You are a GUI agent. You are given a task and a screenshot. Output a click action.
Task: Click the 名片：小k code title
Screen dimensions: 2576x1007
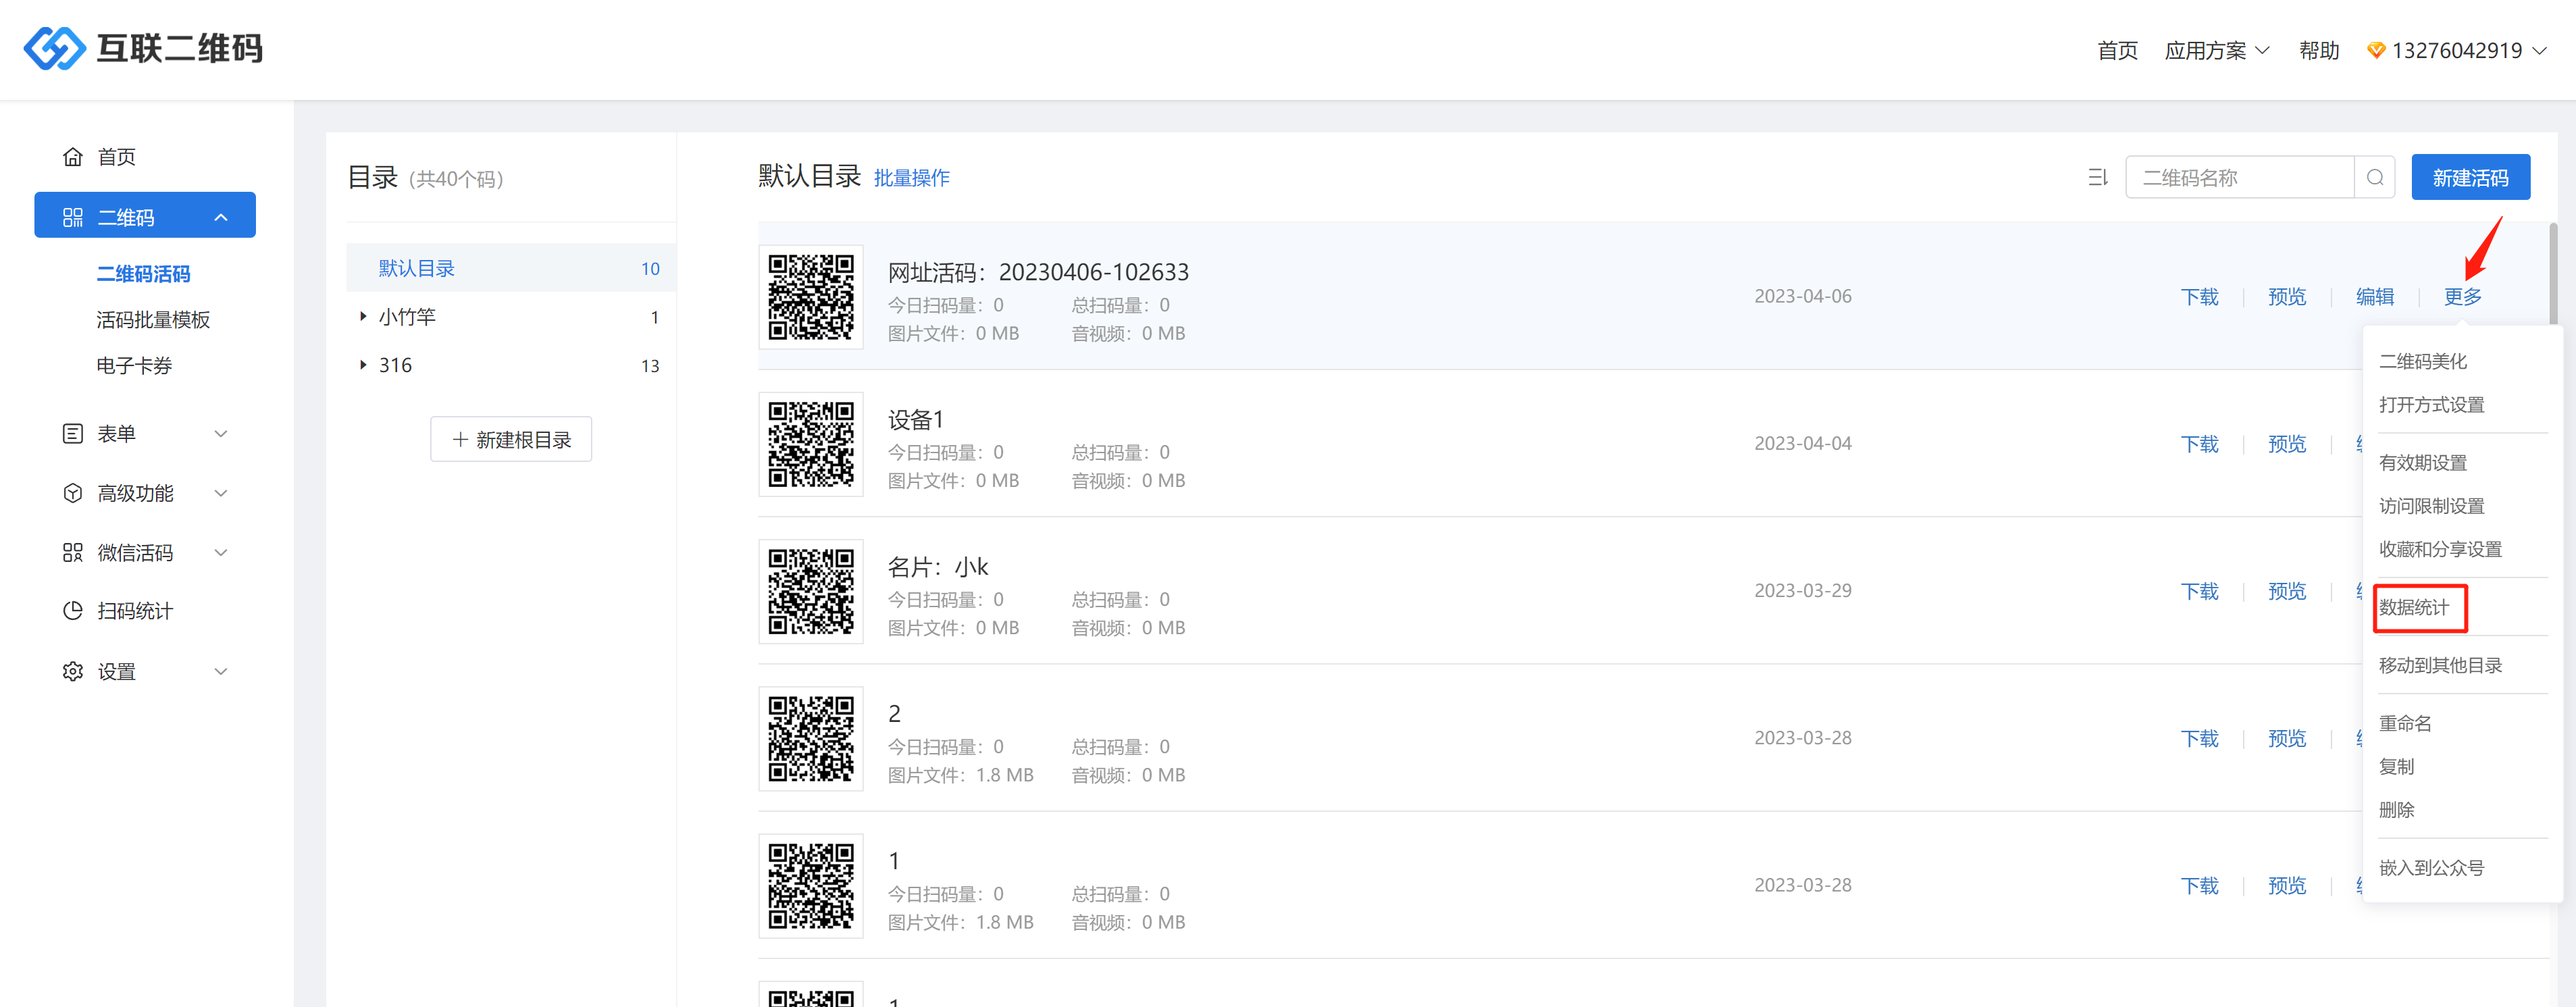[937, 567]
